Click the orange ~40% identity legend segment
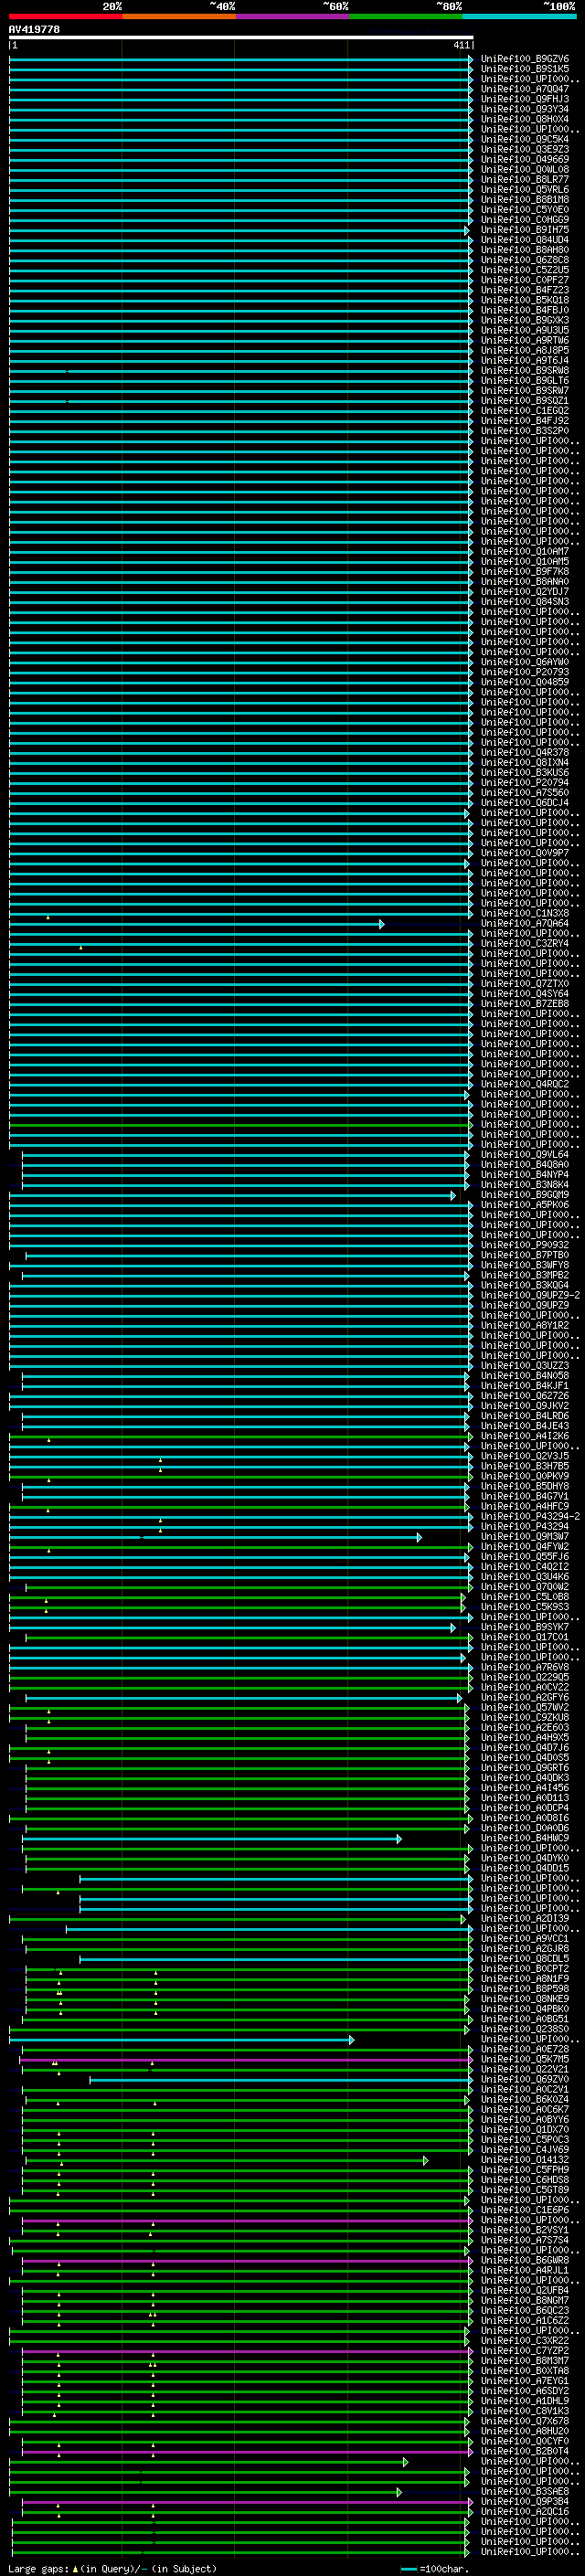Image resolution: width=585 pixels, height=2576 pixels. click(x=178, y=16)
